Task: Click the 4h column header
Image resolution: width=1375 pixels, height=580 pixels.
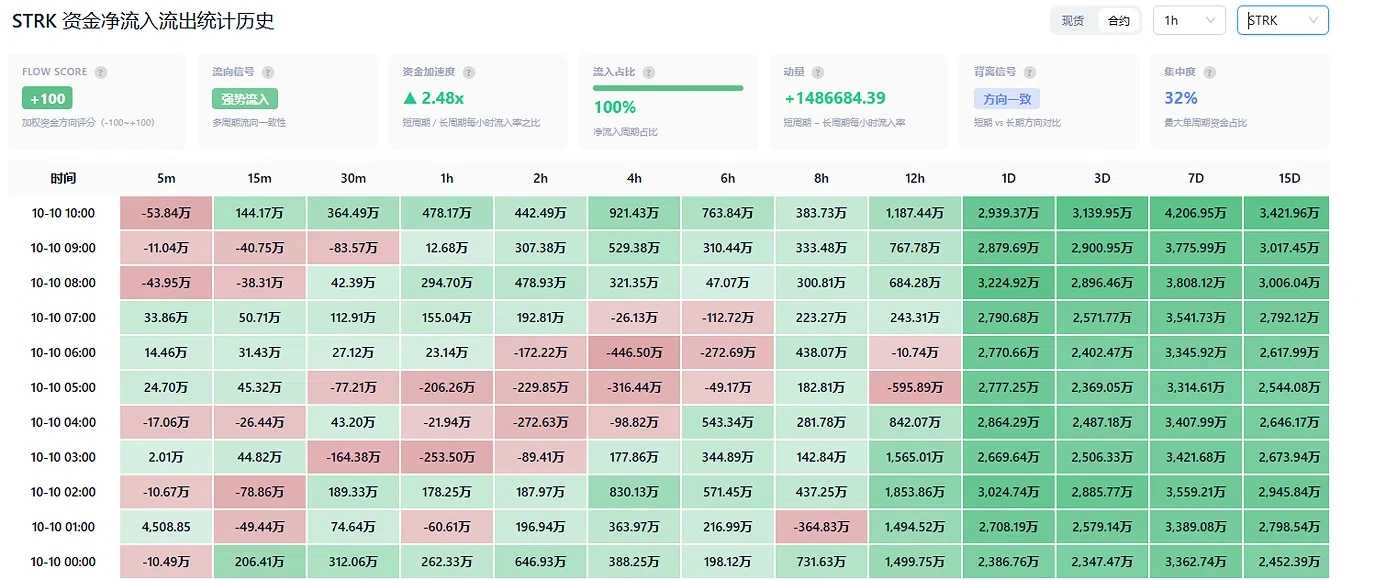Action: [x=634, y=179]
